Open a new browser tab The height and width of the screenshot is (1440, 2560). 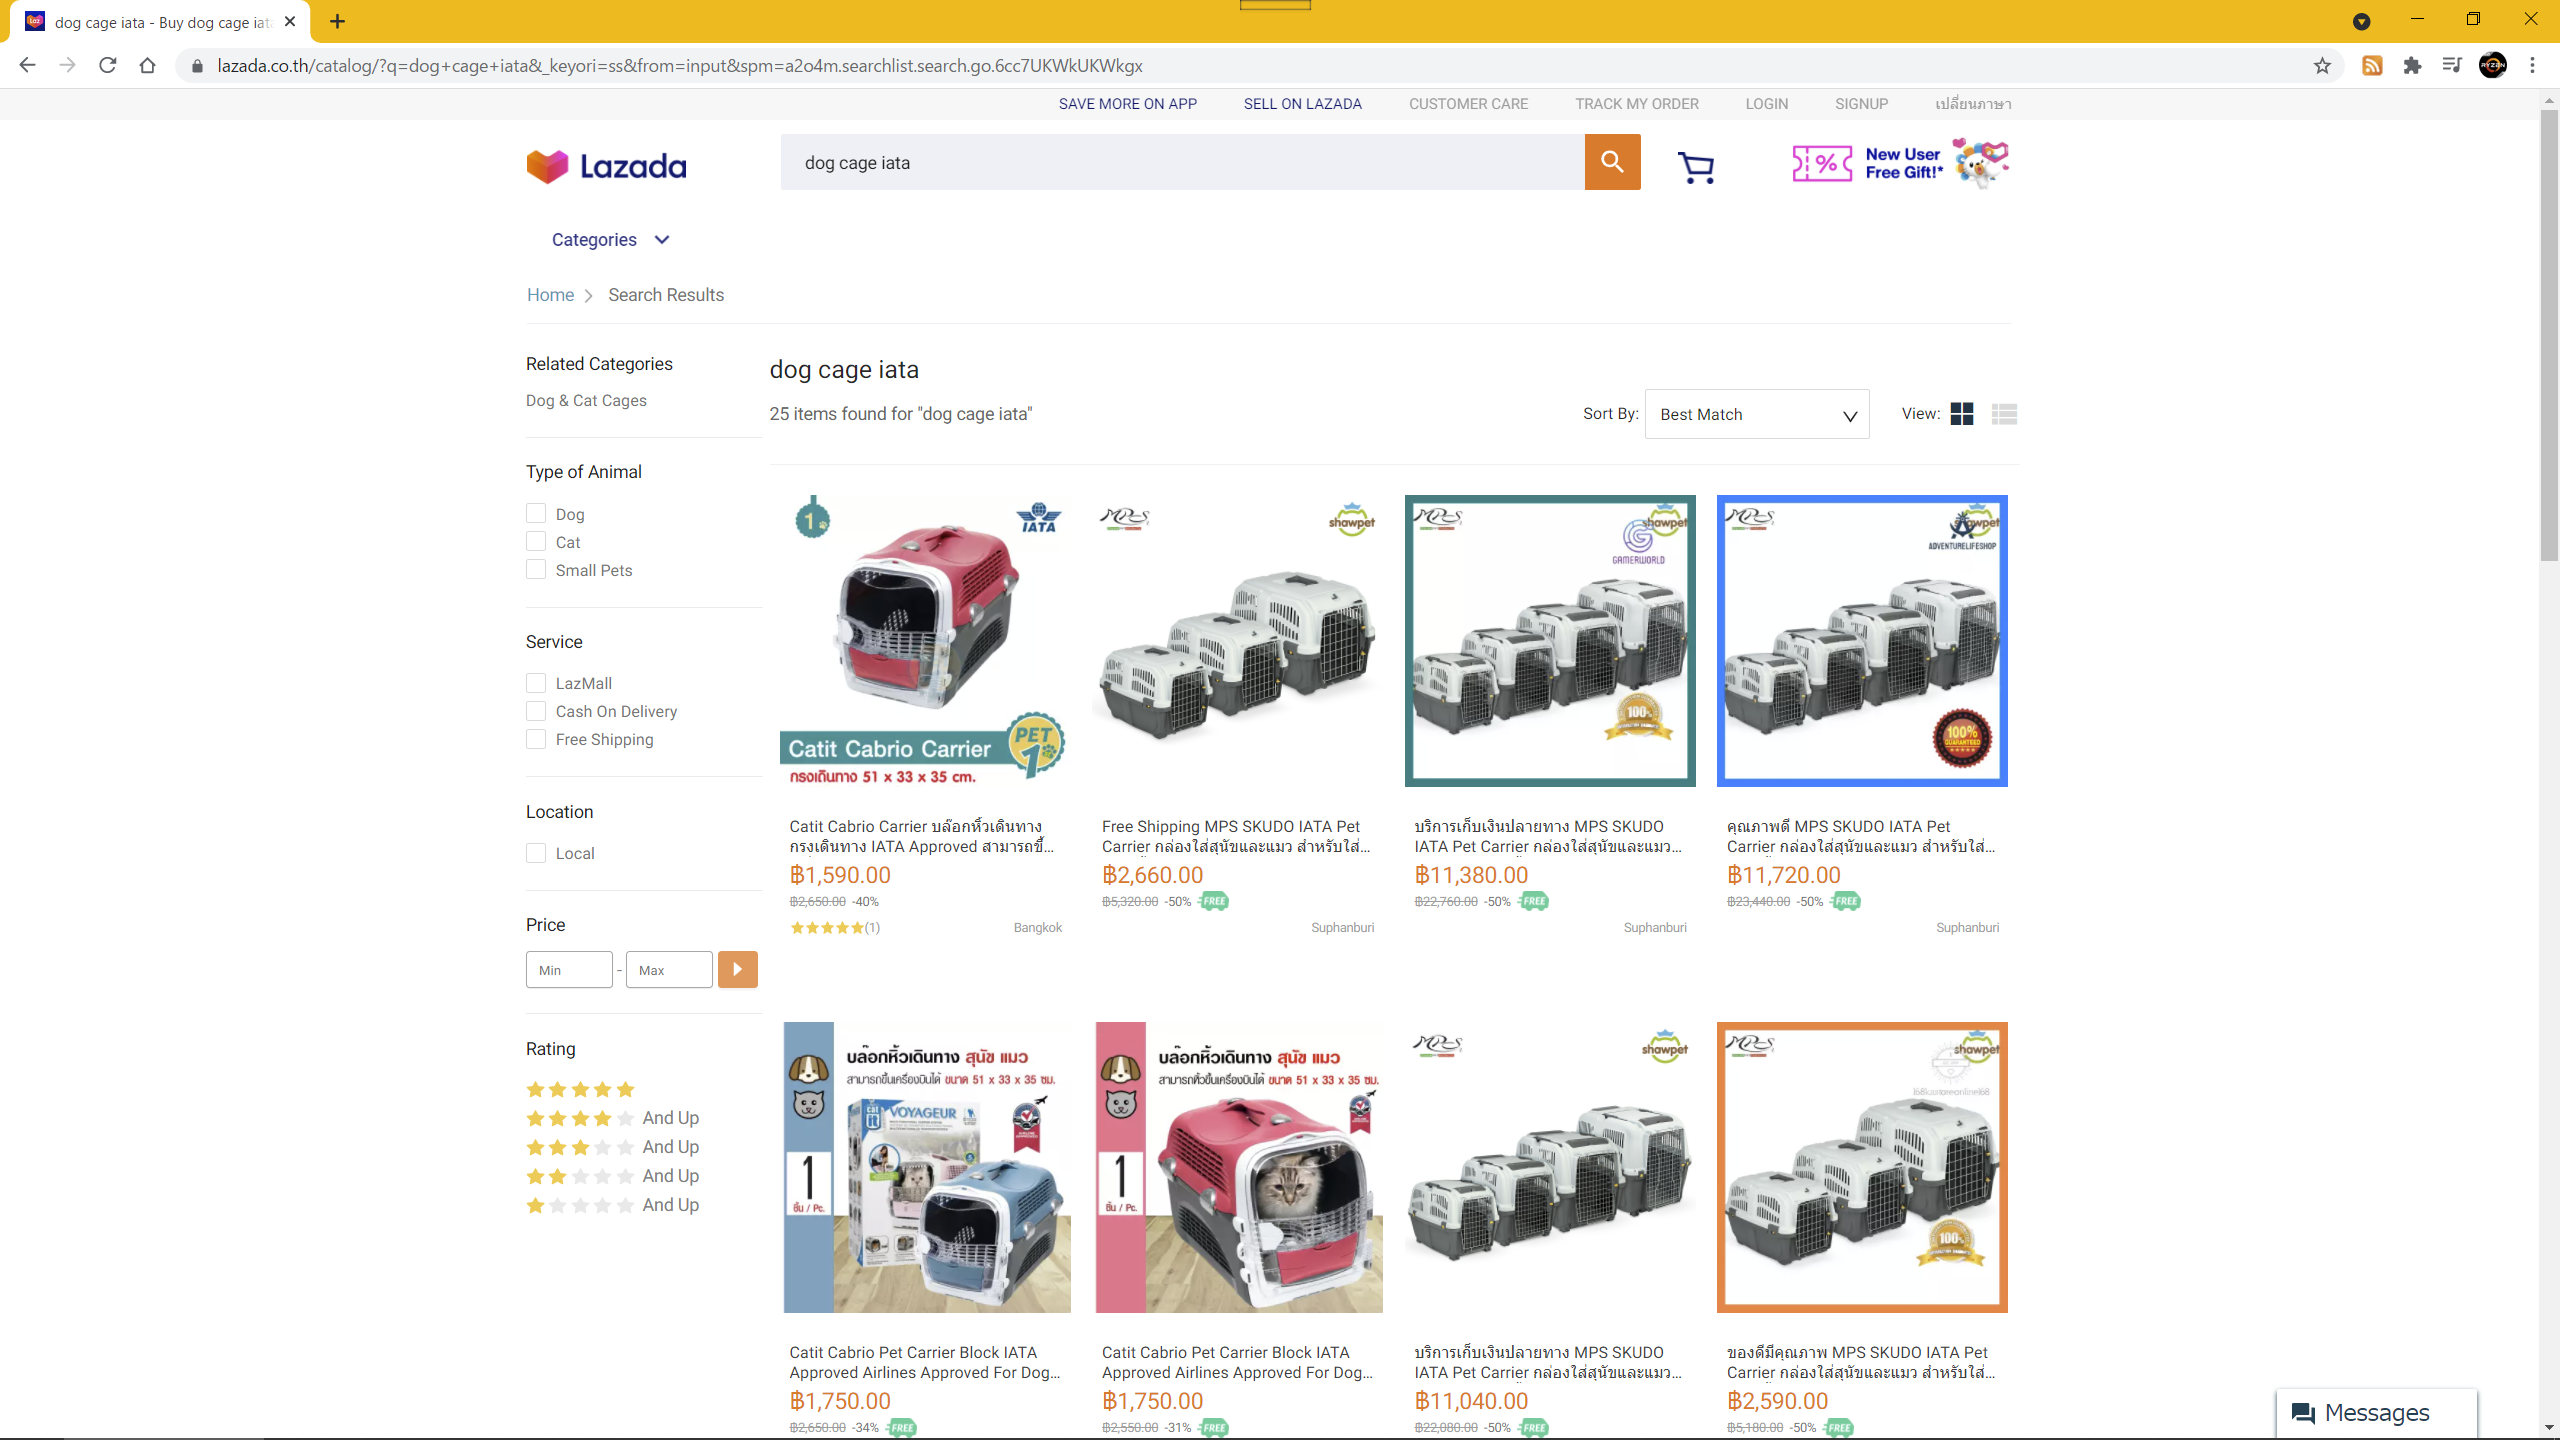338,21
